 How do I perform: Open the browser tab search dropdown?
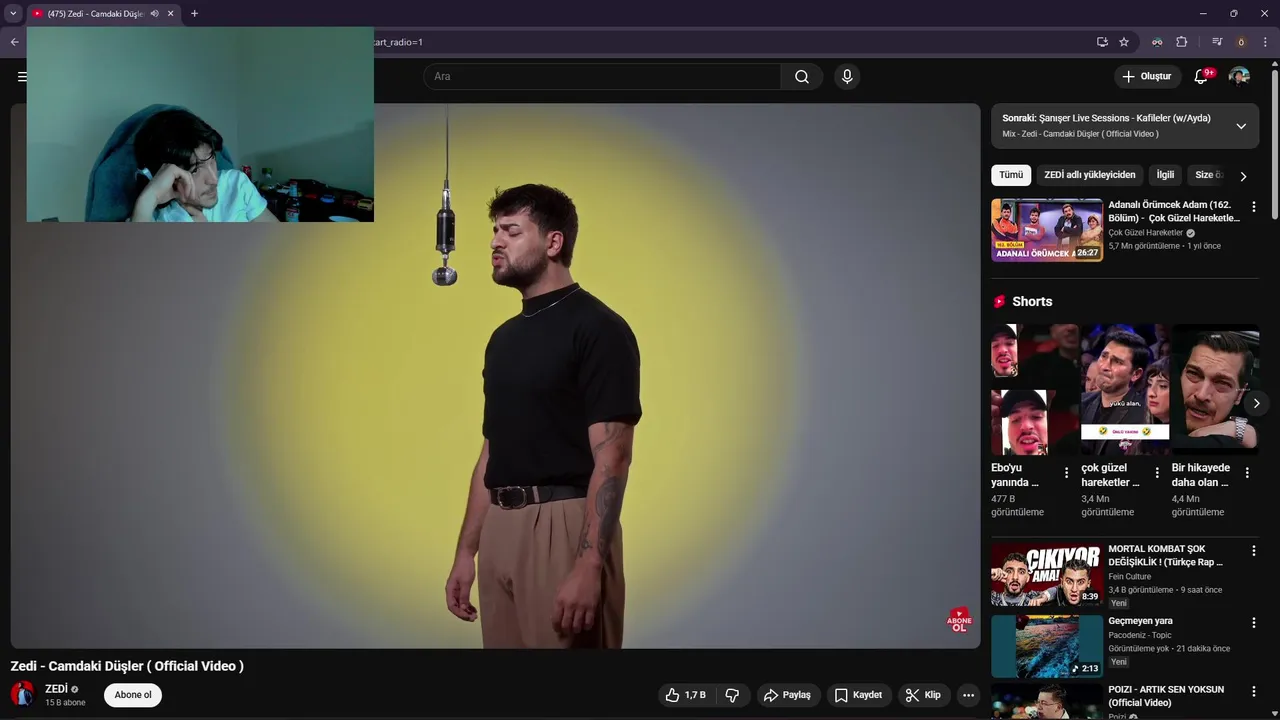(x=13, y=14)
